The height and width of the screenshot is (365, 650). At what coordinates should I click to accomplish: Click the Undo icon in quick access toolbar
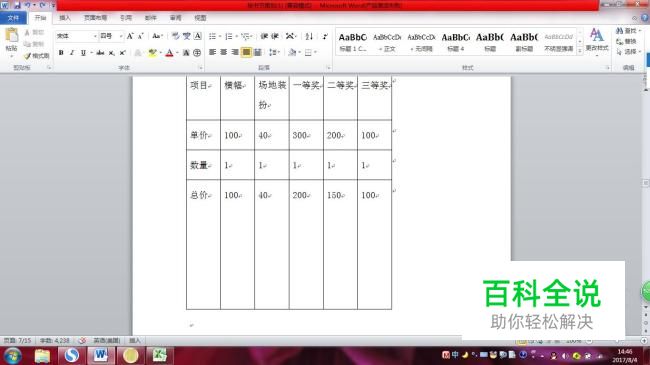[x=28, y=5]
